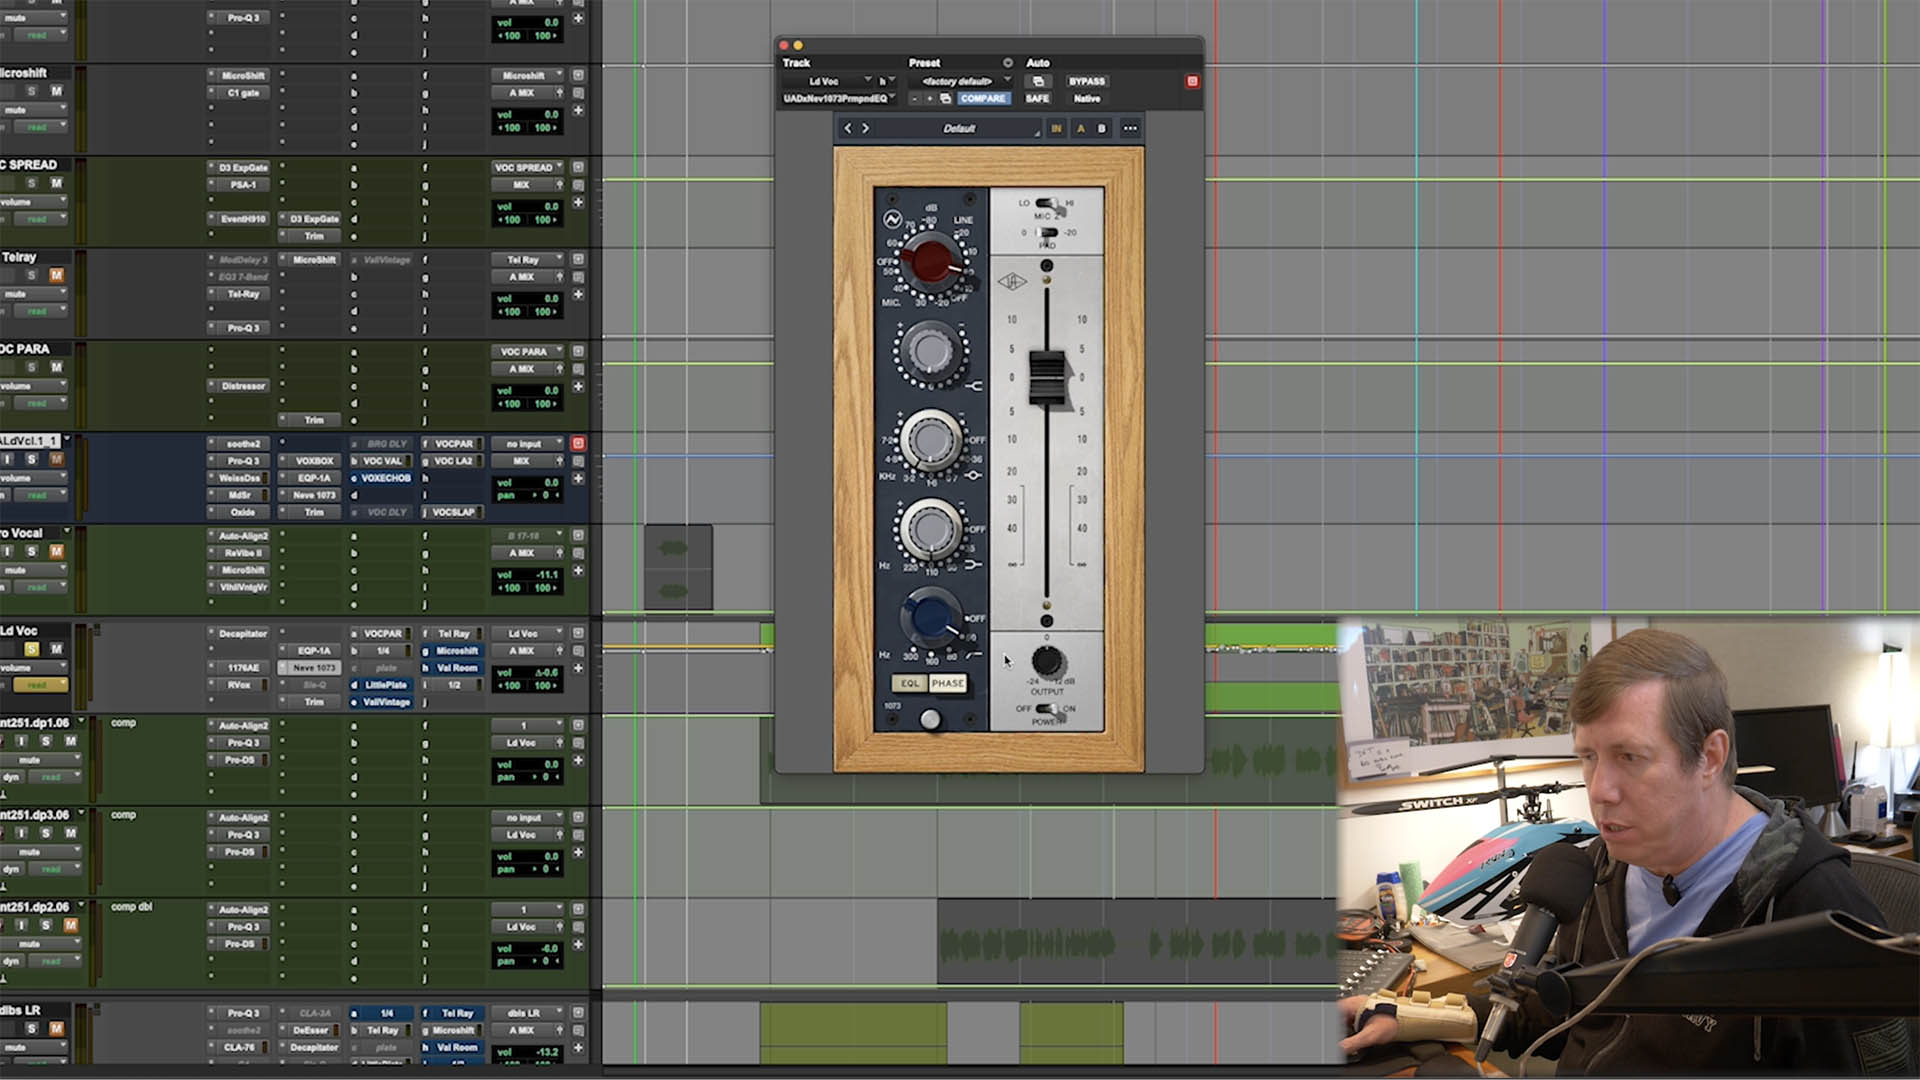Open the Default preset browser in UAD toolbar

[x=960, y=128]
